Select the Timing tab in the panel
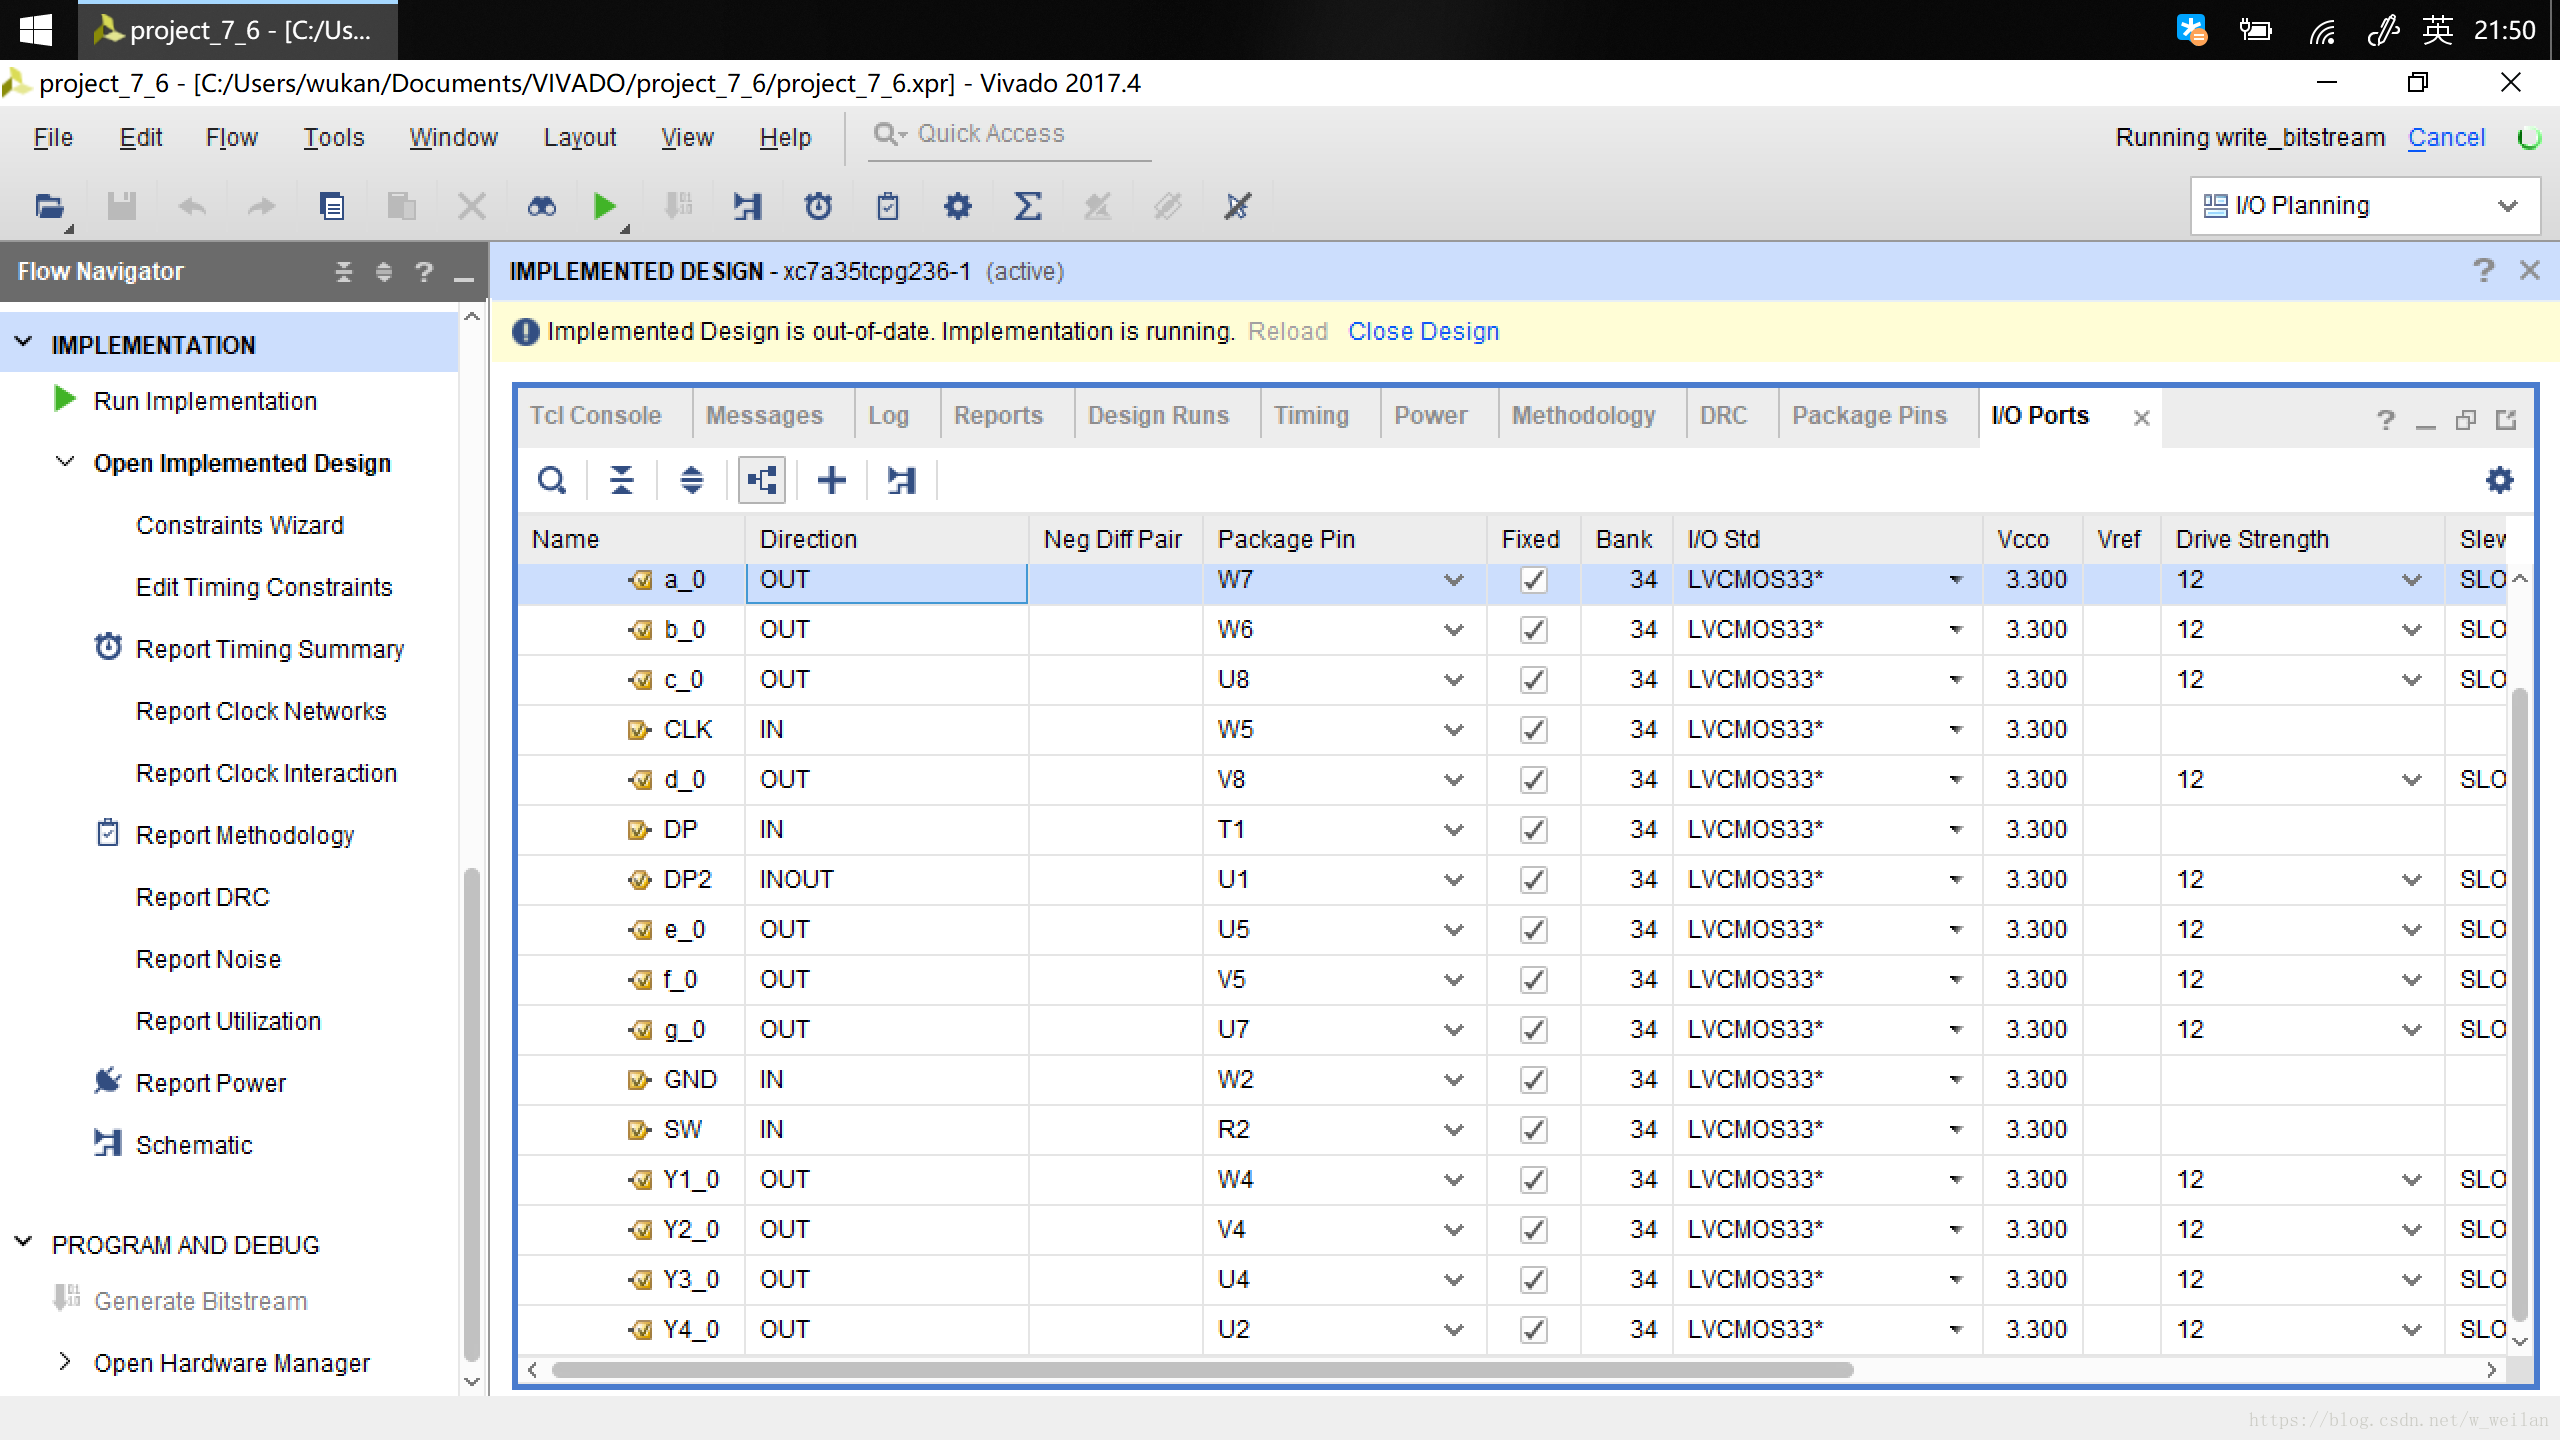Image resolution: width=2560 pixels, height=1440 pixels. [x=1312, y=415]
